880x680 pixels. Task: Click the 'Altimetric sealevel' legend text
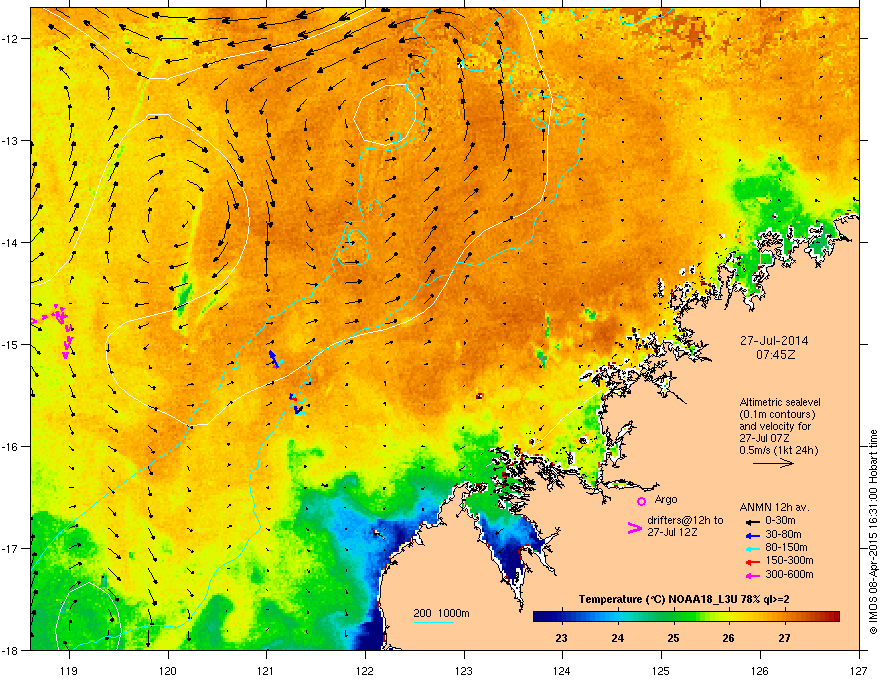click(780, 402)
